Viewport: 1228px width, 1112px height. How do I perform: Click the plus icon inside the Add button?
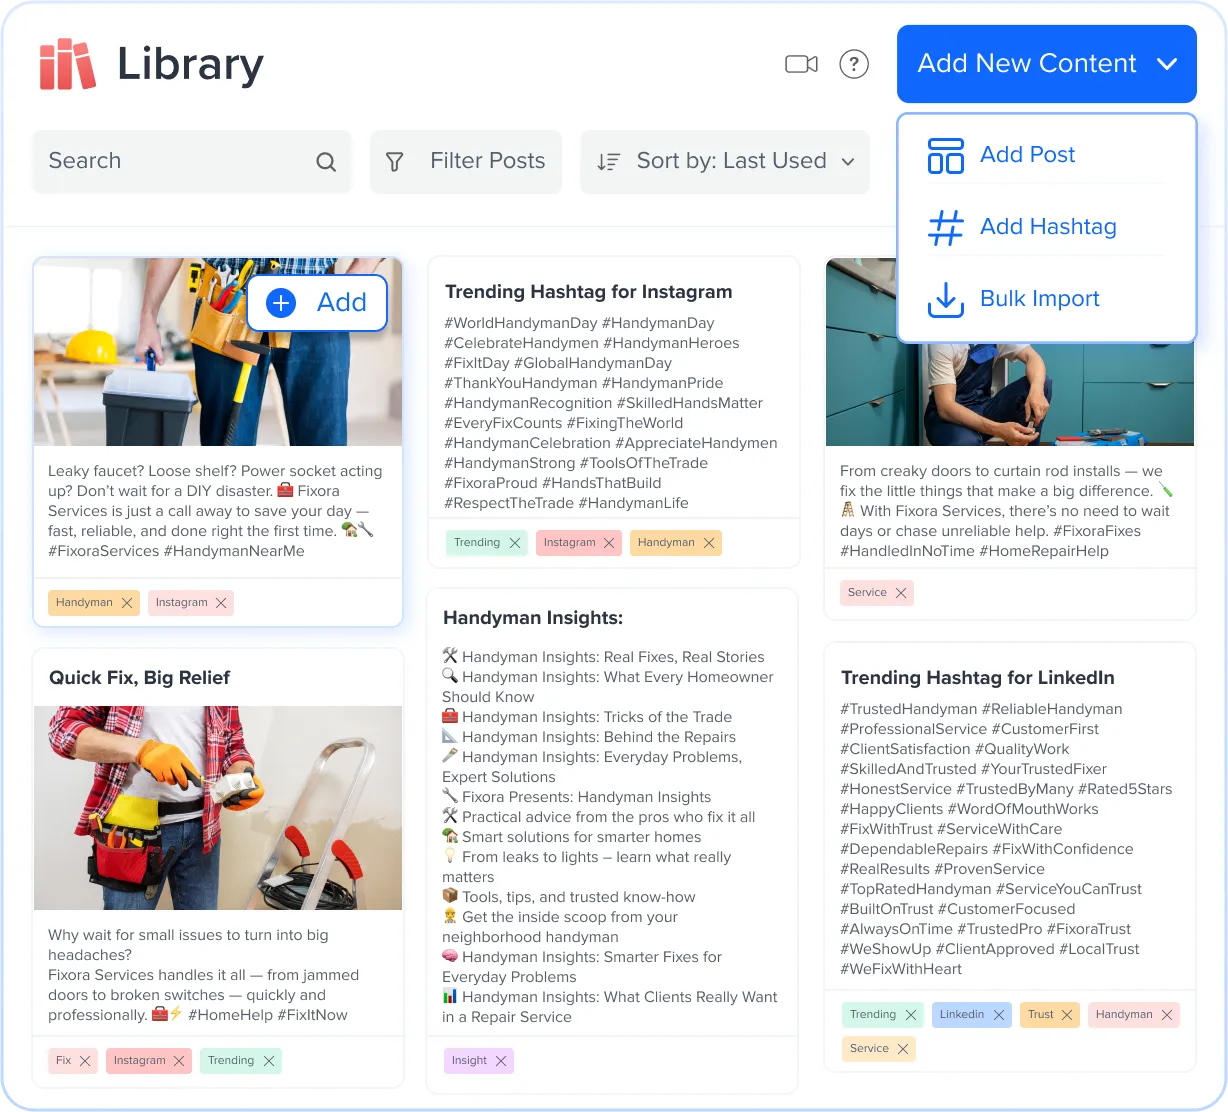280,303
